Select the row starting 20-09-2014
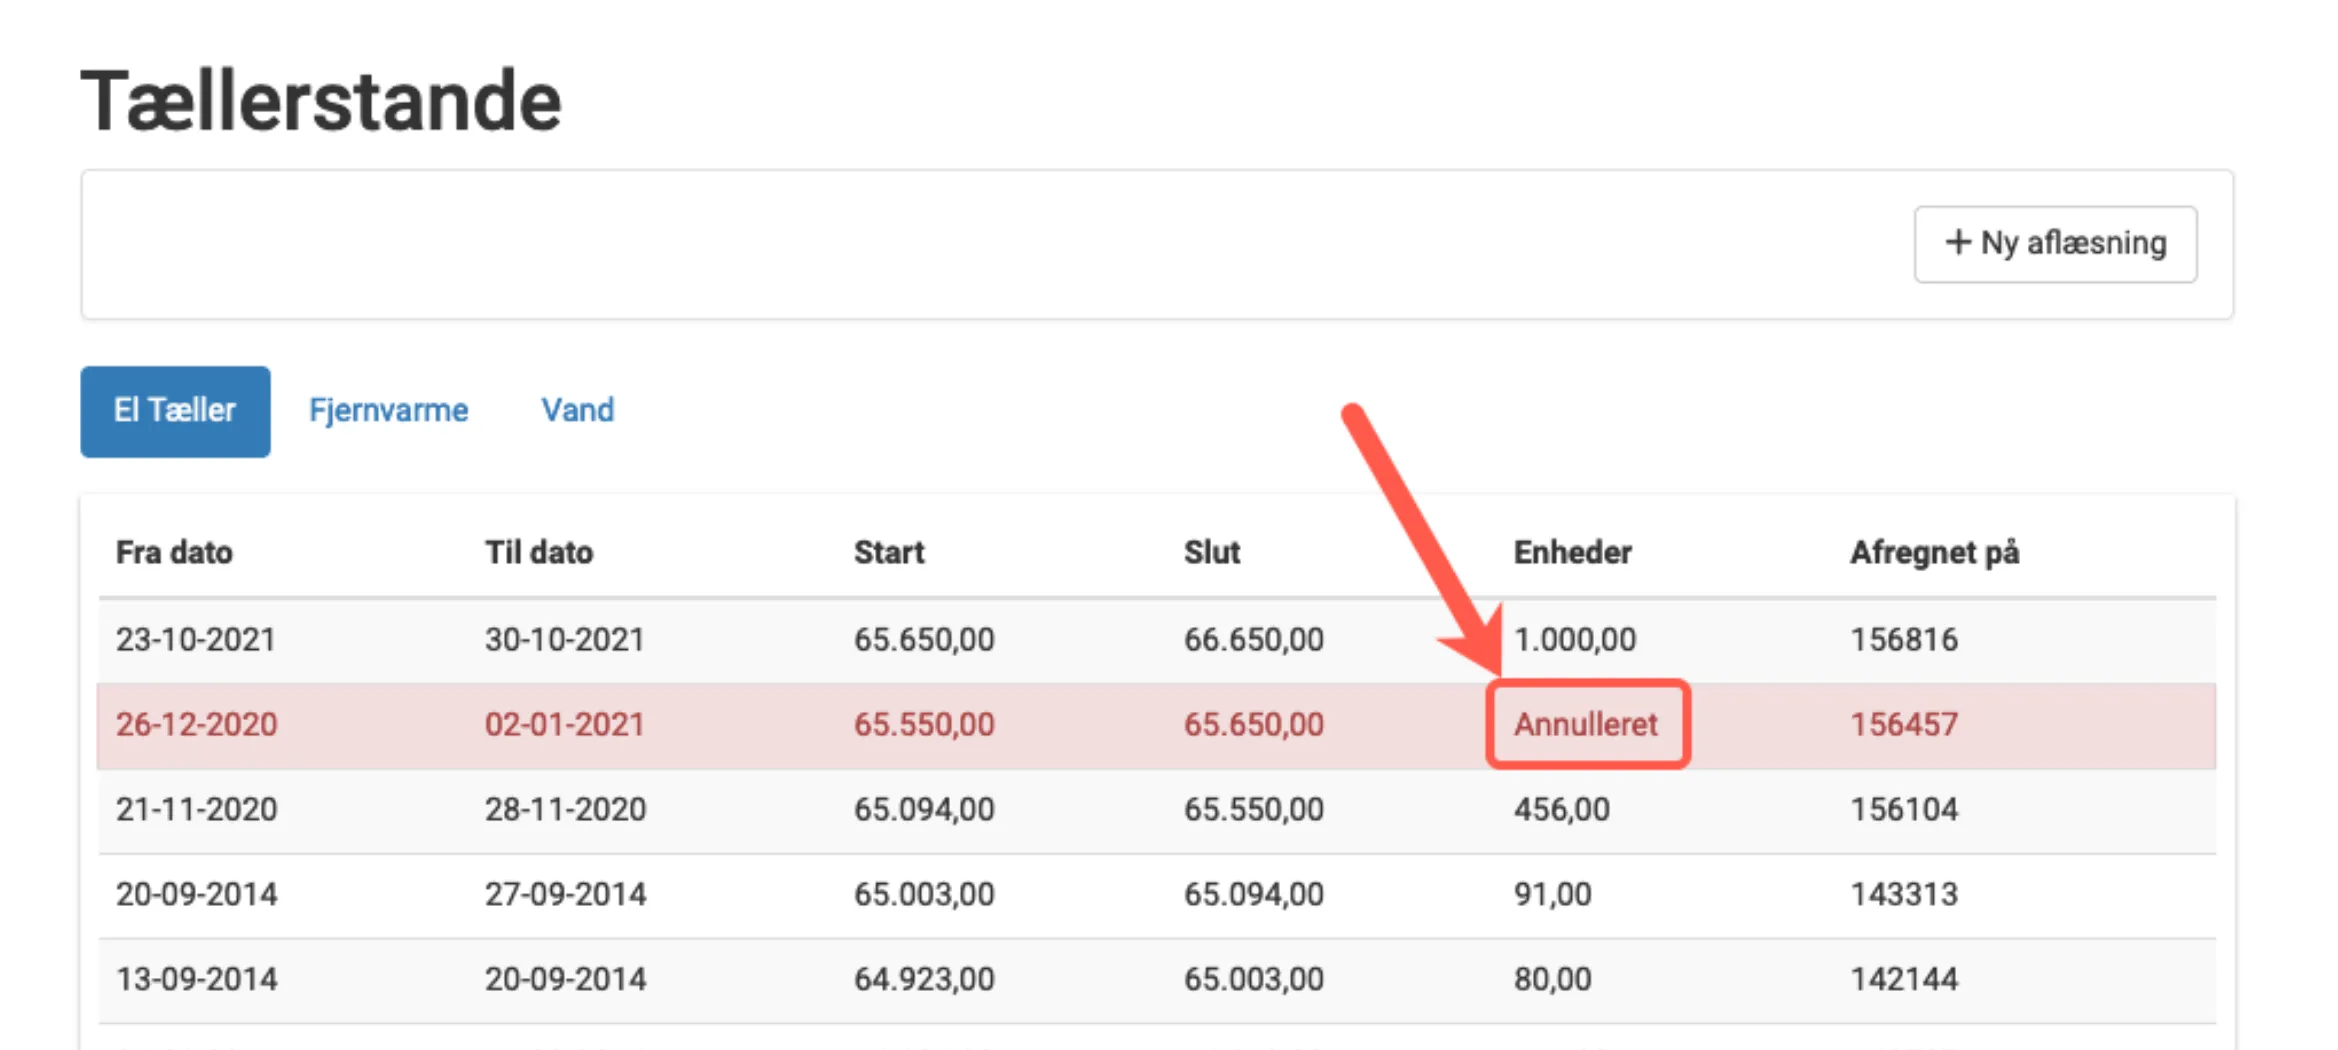This screenshot has height=1050, width=2338. coord(196,894)
